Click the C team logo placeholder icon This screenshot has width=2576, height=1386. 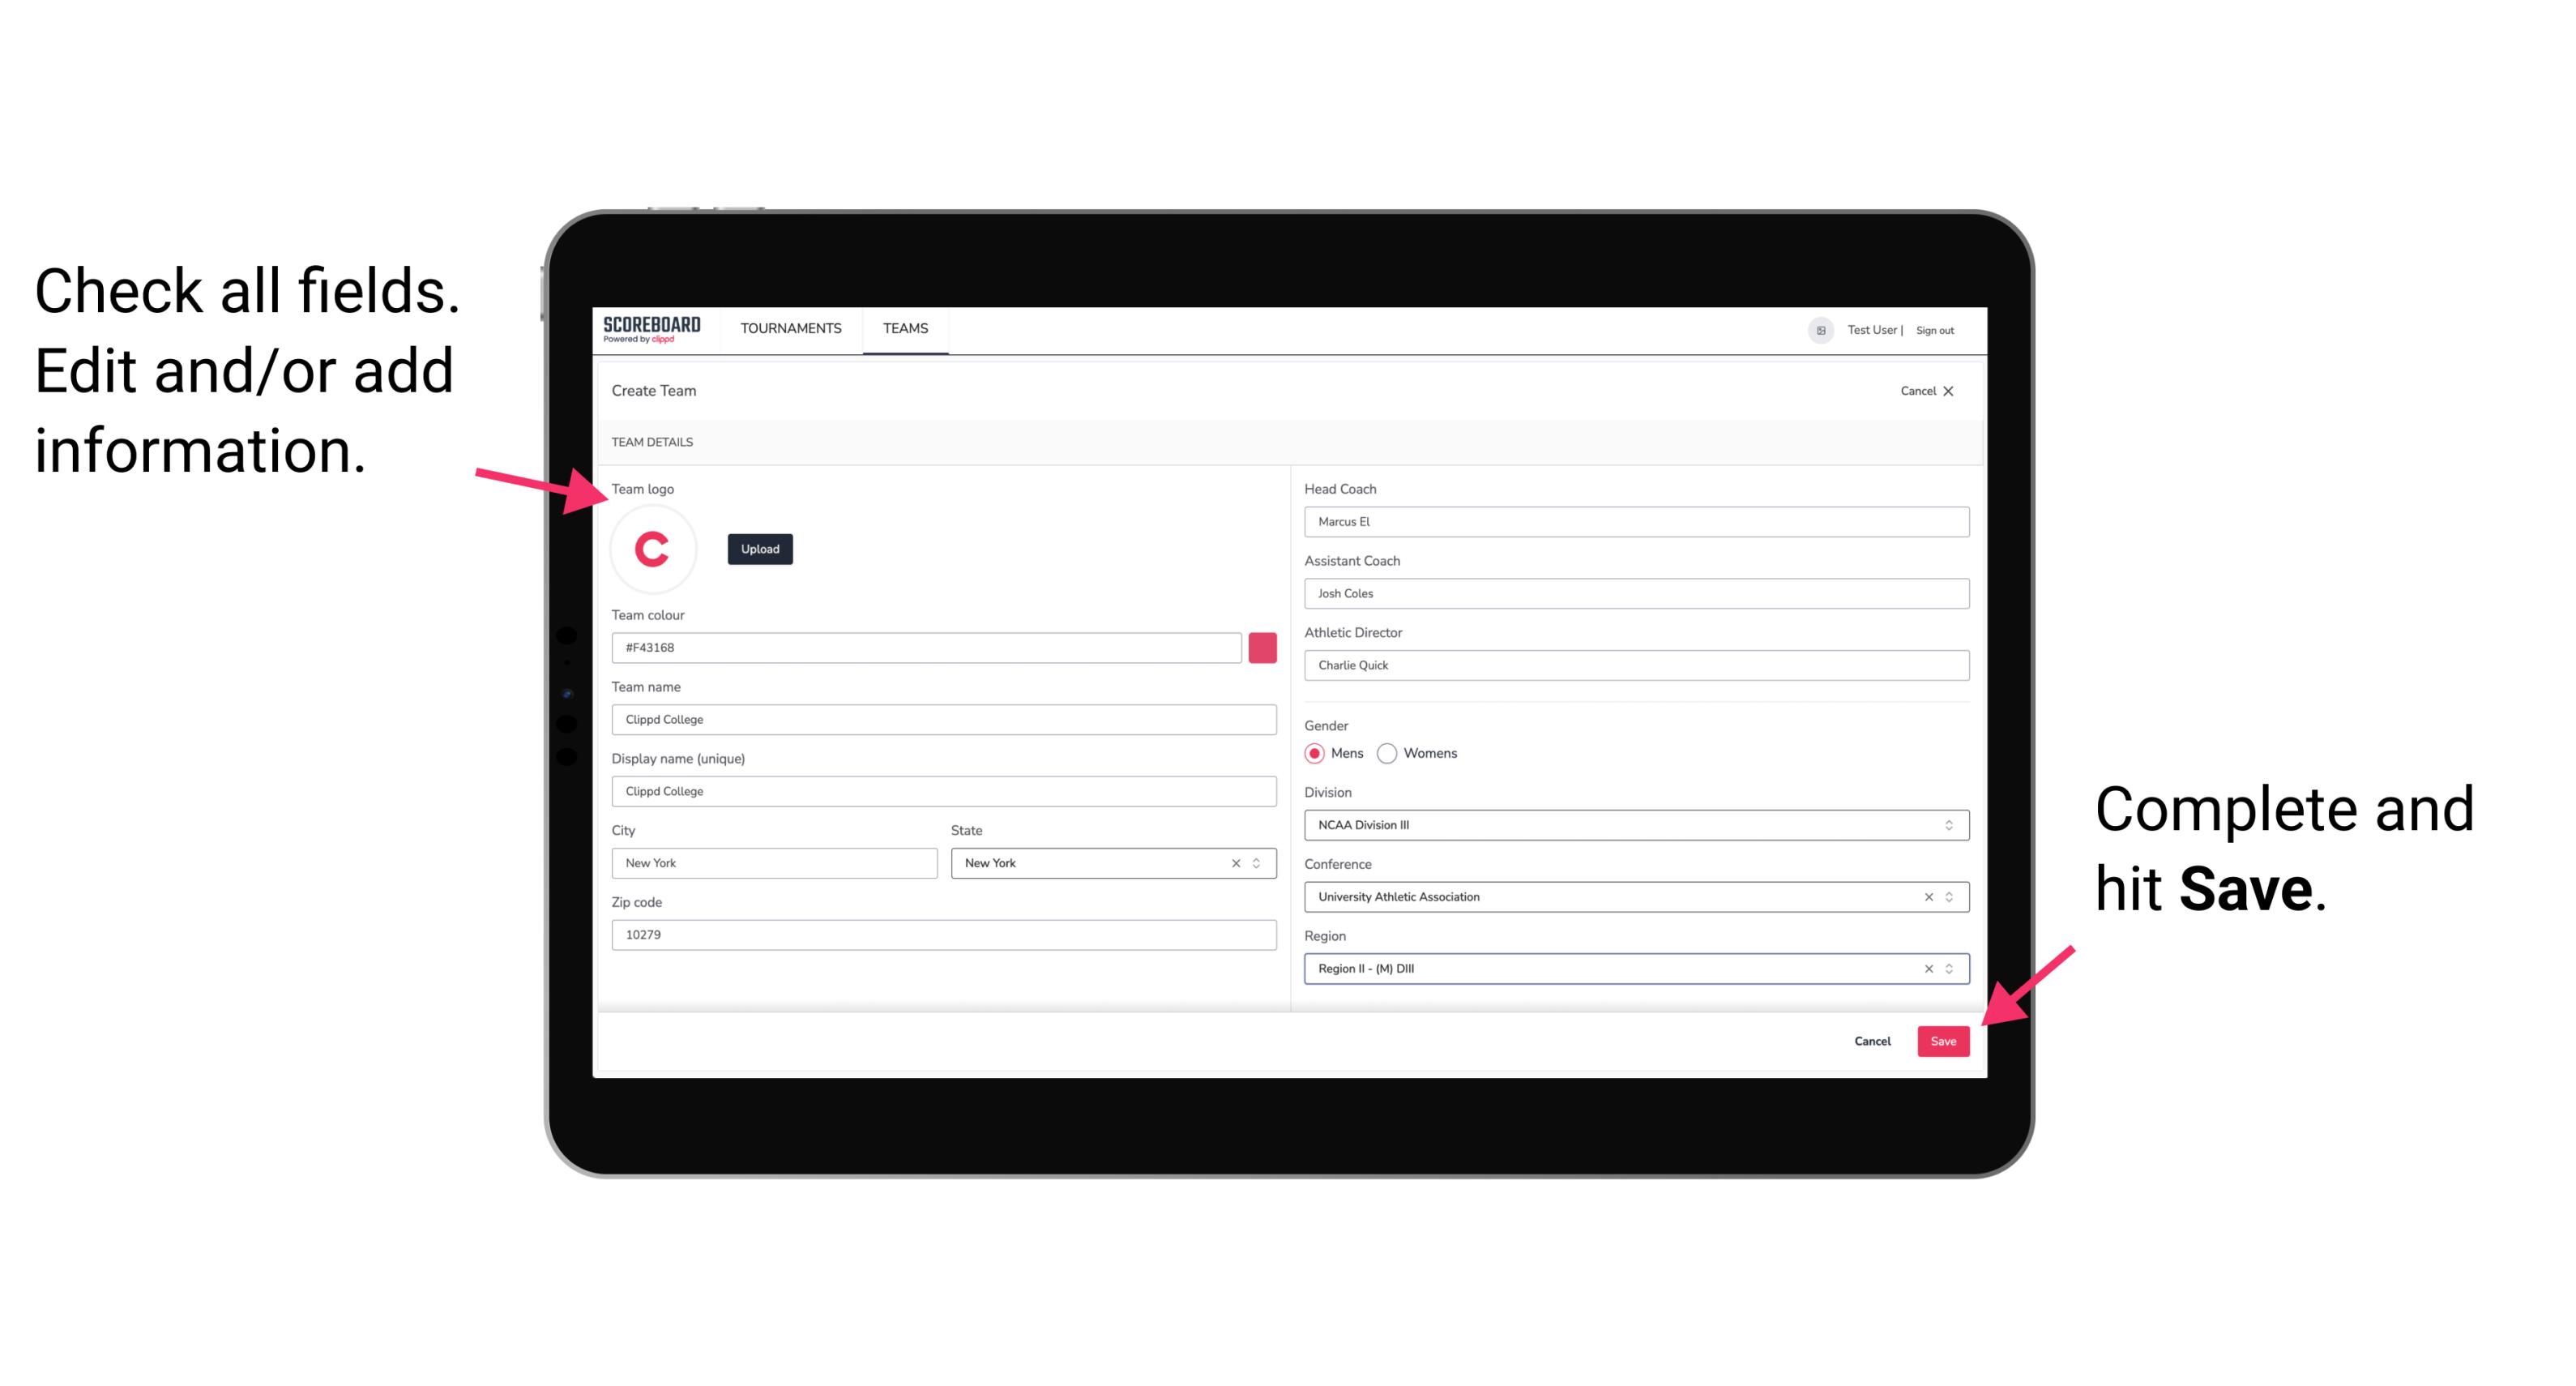pos(653,546)
